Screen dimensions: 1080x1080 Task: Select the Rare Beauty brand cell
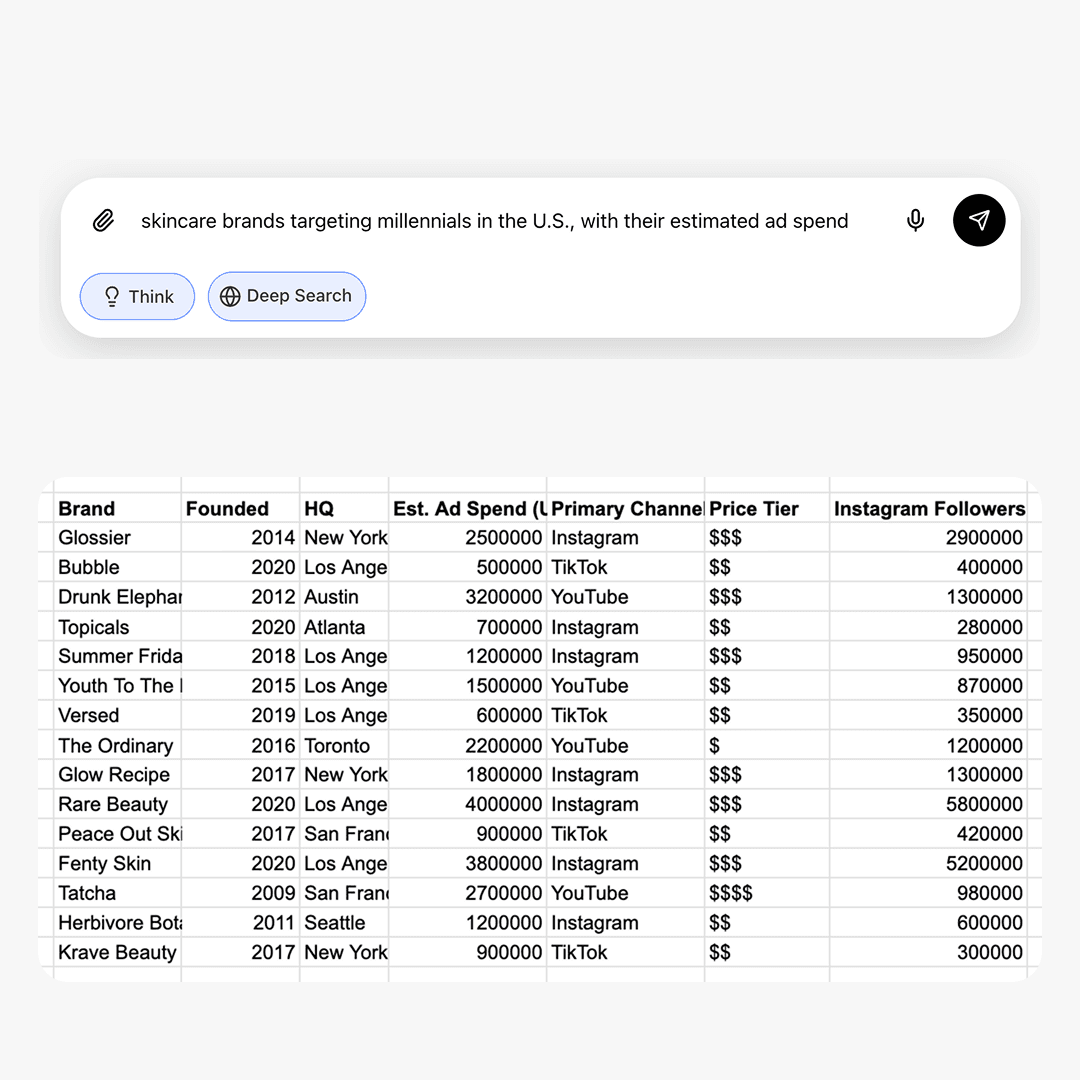point(117,805)
